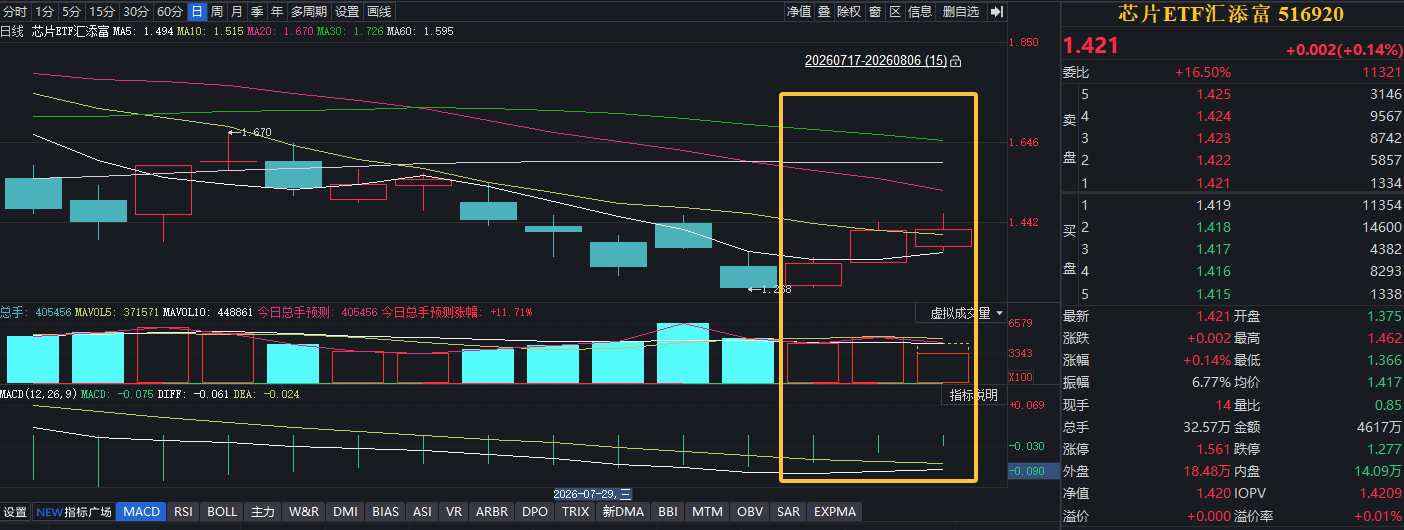Select the 1分 period
1404x530 pixels.
(44, 12)
